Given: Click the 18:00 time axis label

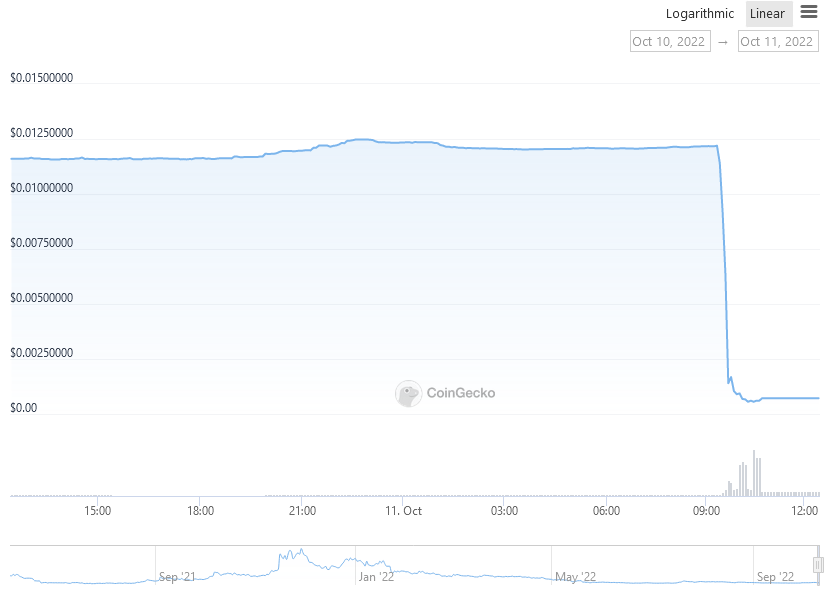Looking at the screenshot, I should (201, 511).
